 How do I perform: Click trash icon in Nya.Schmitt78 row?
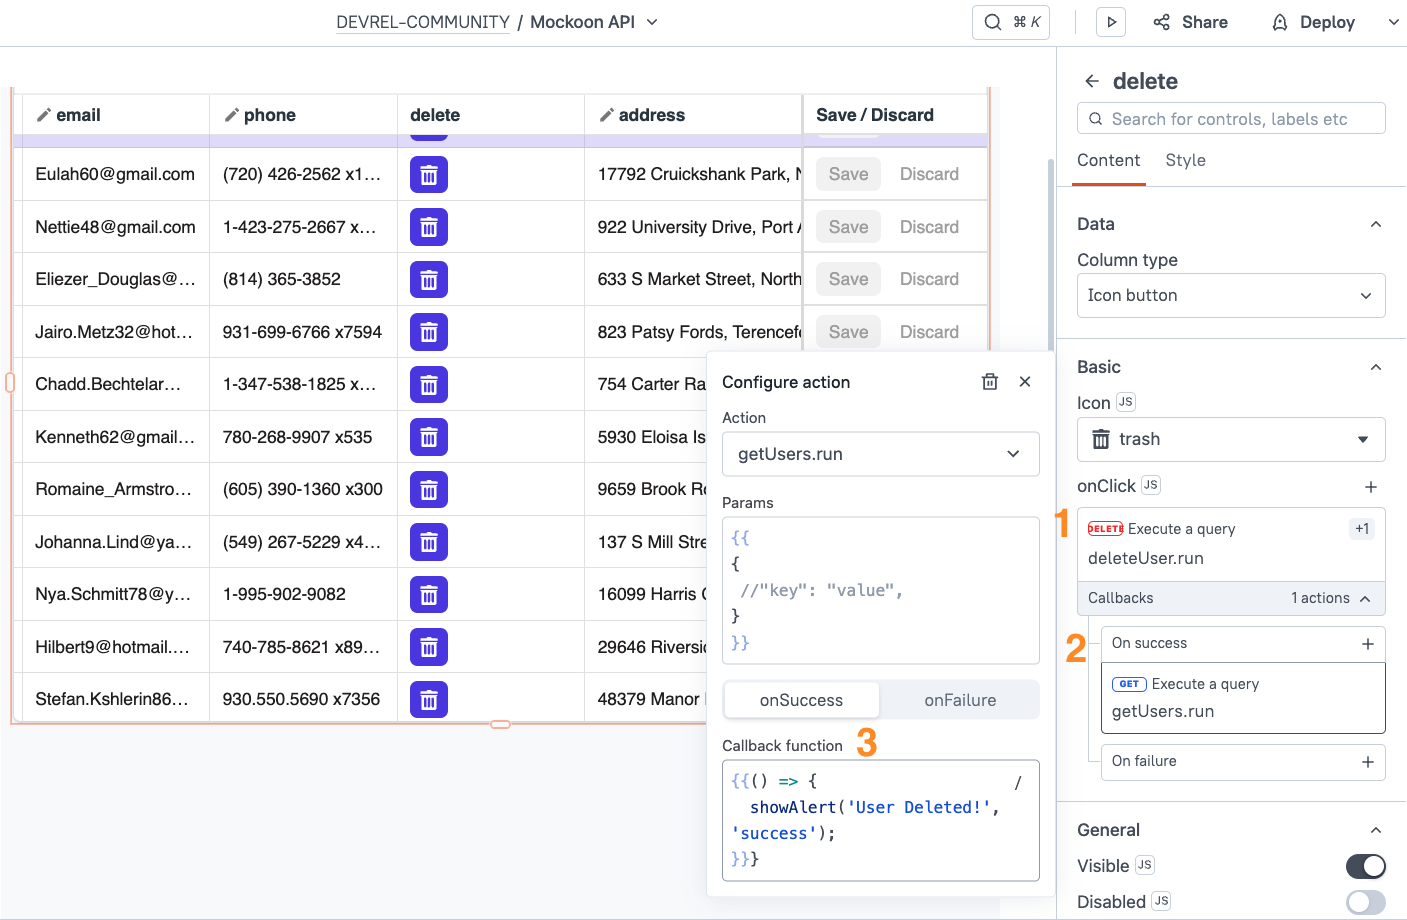tap(428, 595)
